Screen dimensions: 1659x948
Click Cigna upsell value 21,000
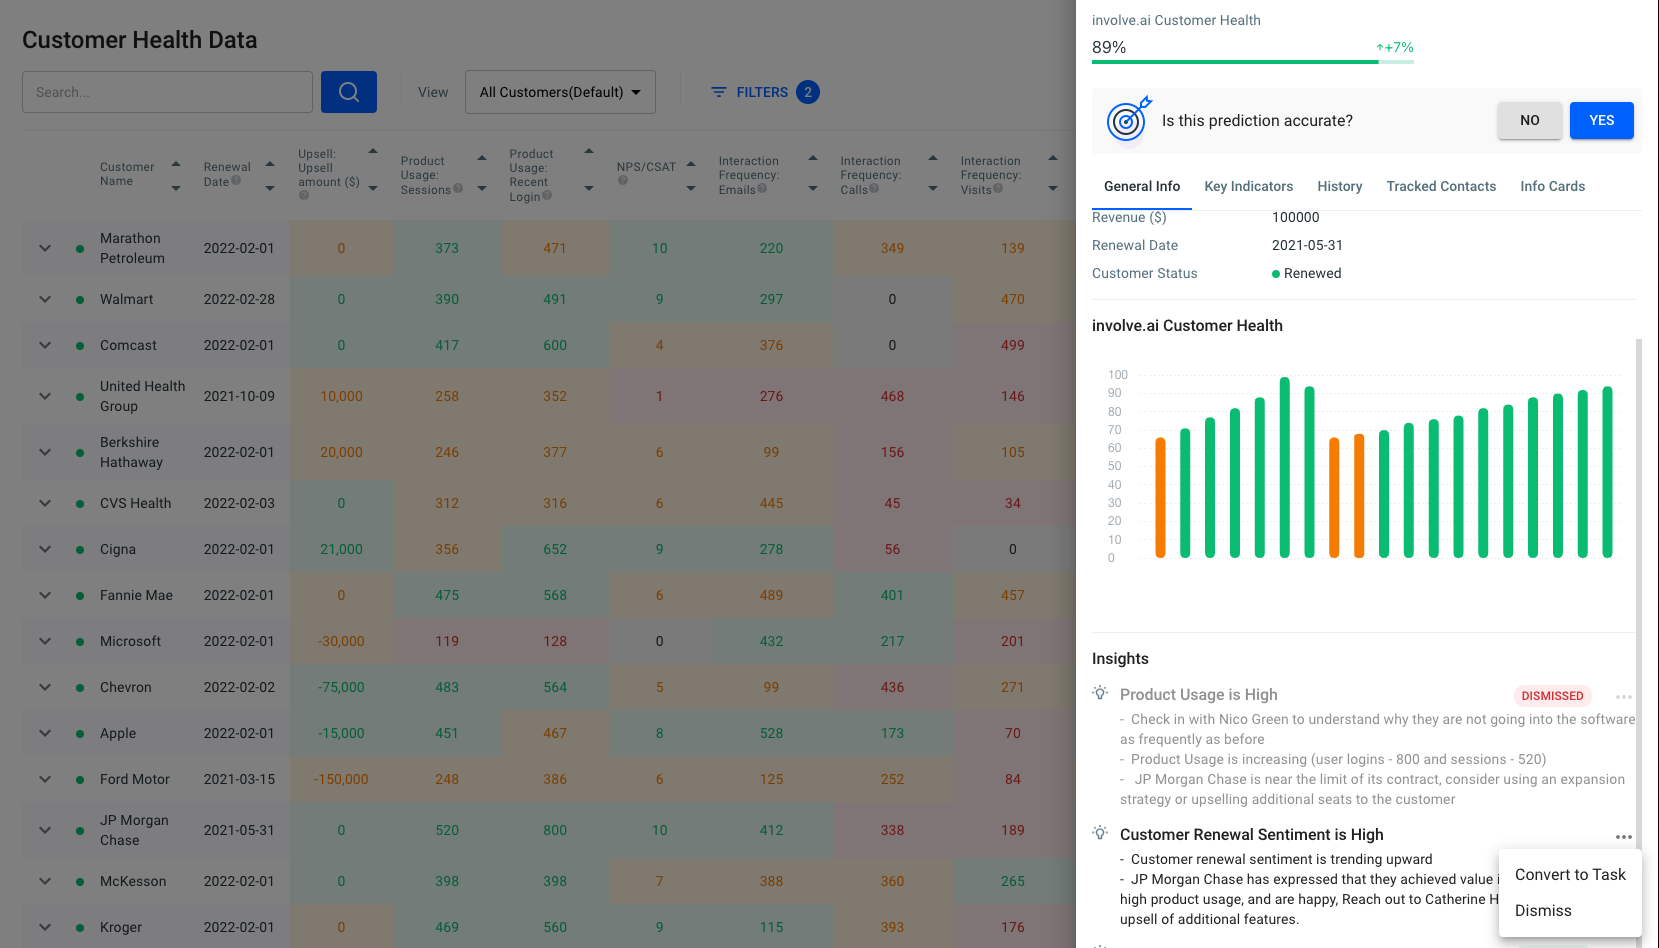pyautogui.click(x=341, y=549)
